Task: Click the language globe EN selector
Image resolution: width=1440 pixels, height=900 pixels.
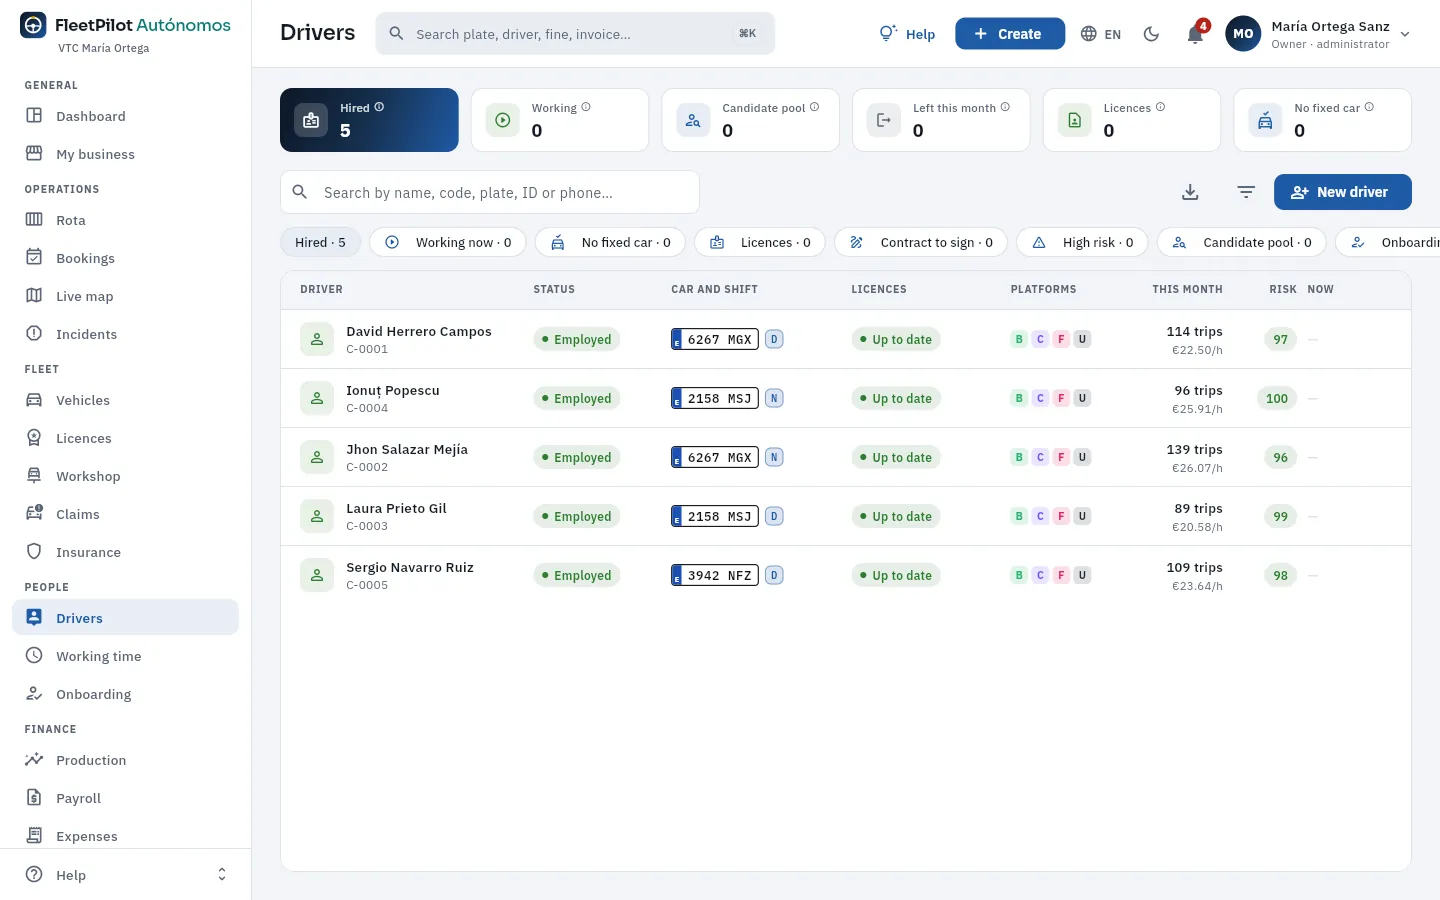Action: pyautogui.click(x=1101, y=34)
